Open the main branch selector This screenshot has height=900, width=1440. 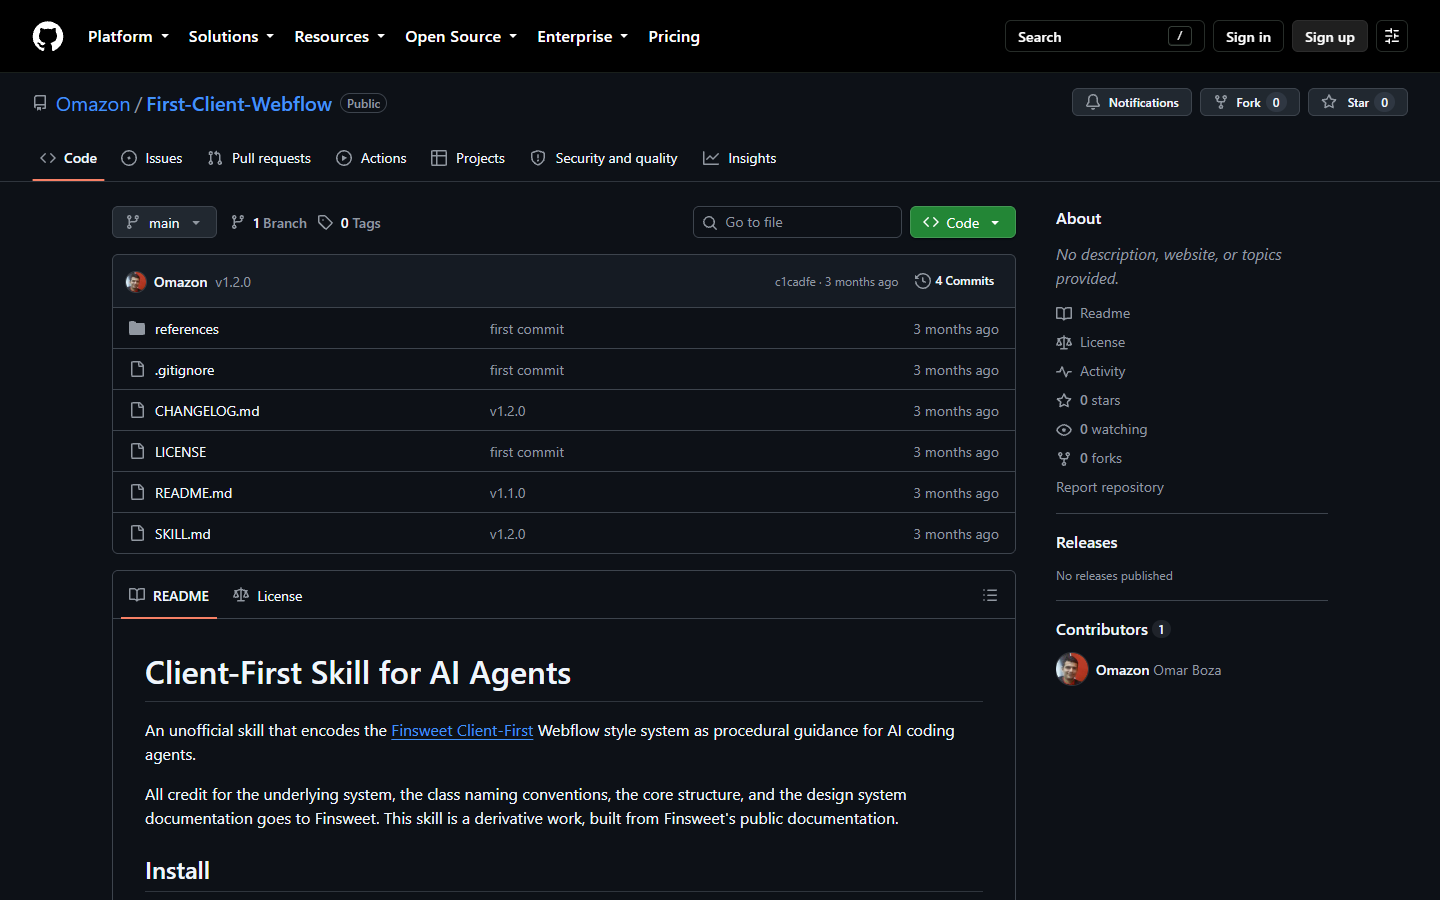(164, 222)
